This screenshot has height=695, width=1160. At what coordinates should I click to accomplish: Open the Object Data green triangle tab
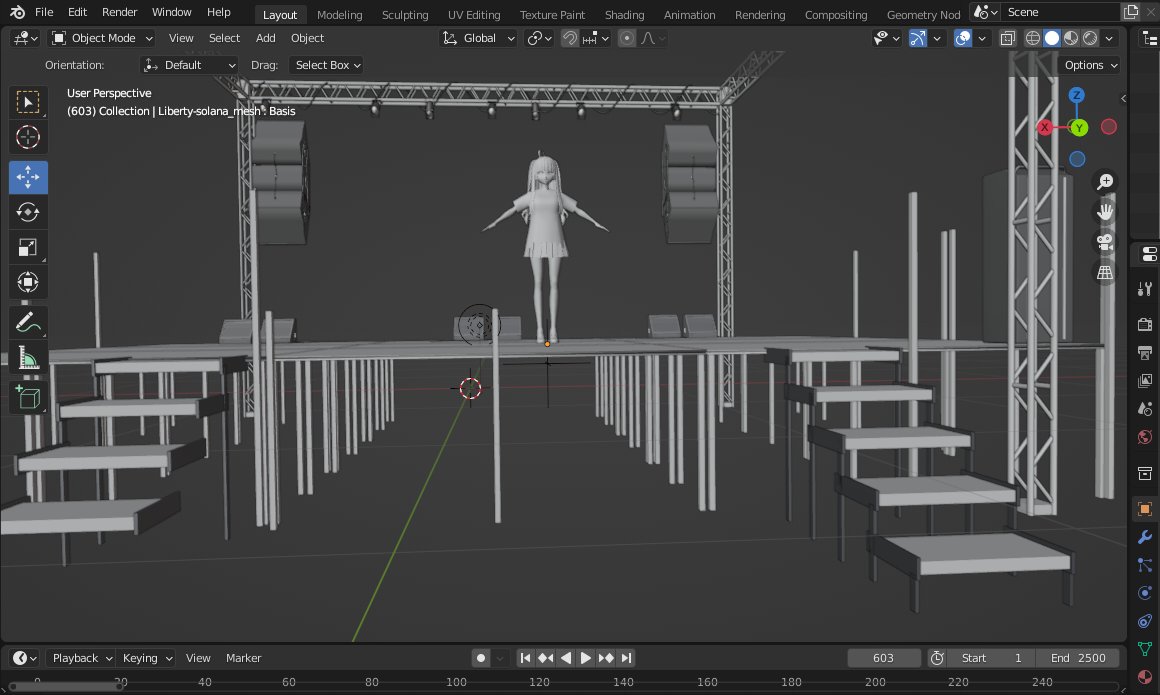(1144, 649)
